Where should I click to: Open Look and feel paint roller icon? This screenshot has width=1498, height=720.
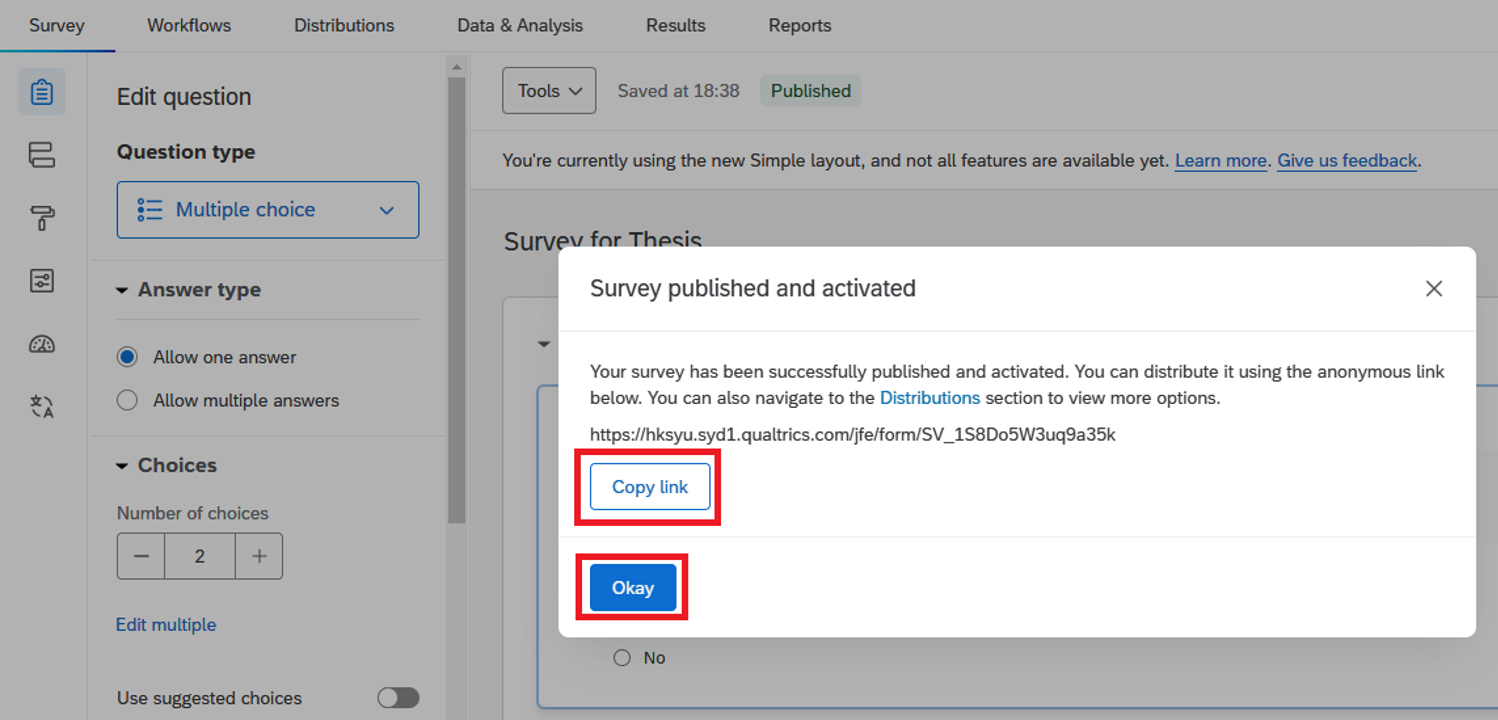click(x=42, y=218)
